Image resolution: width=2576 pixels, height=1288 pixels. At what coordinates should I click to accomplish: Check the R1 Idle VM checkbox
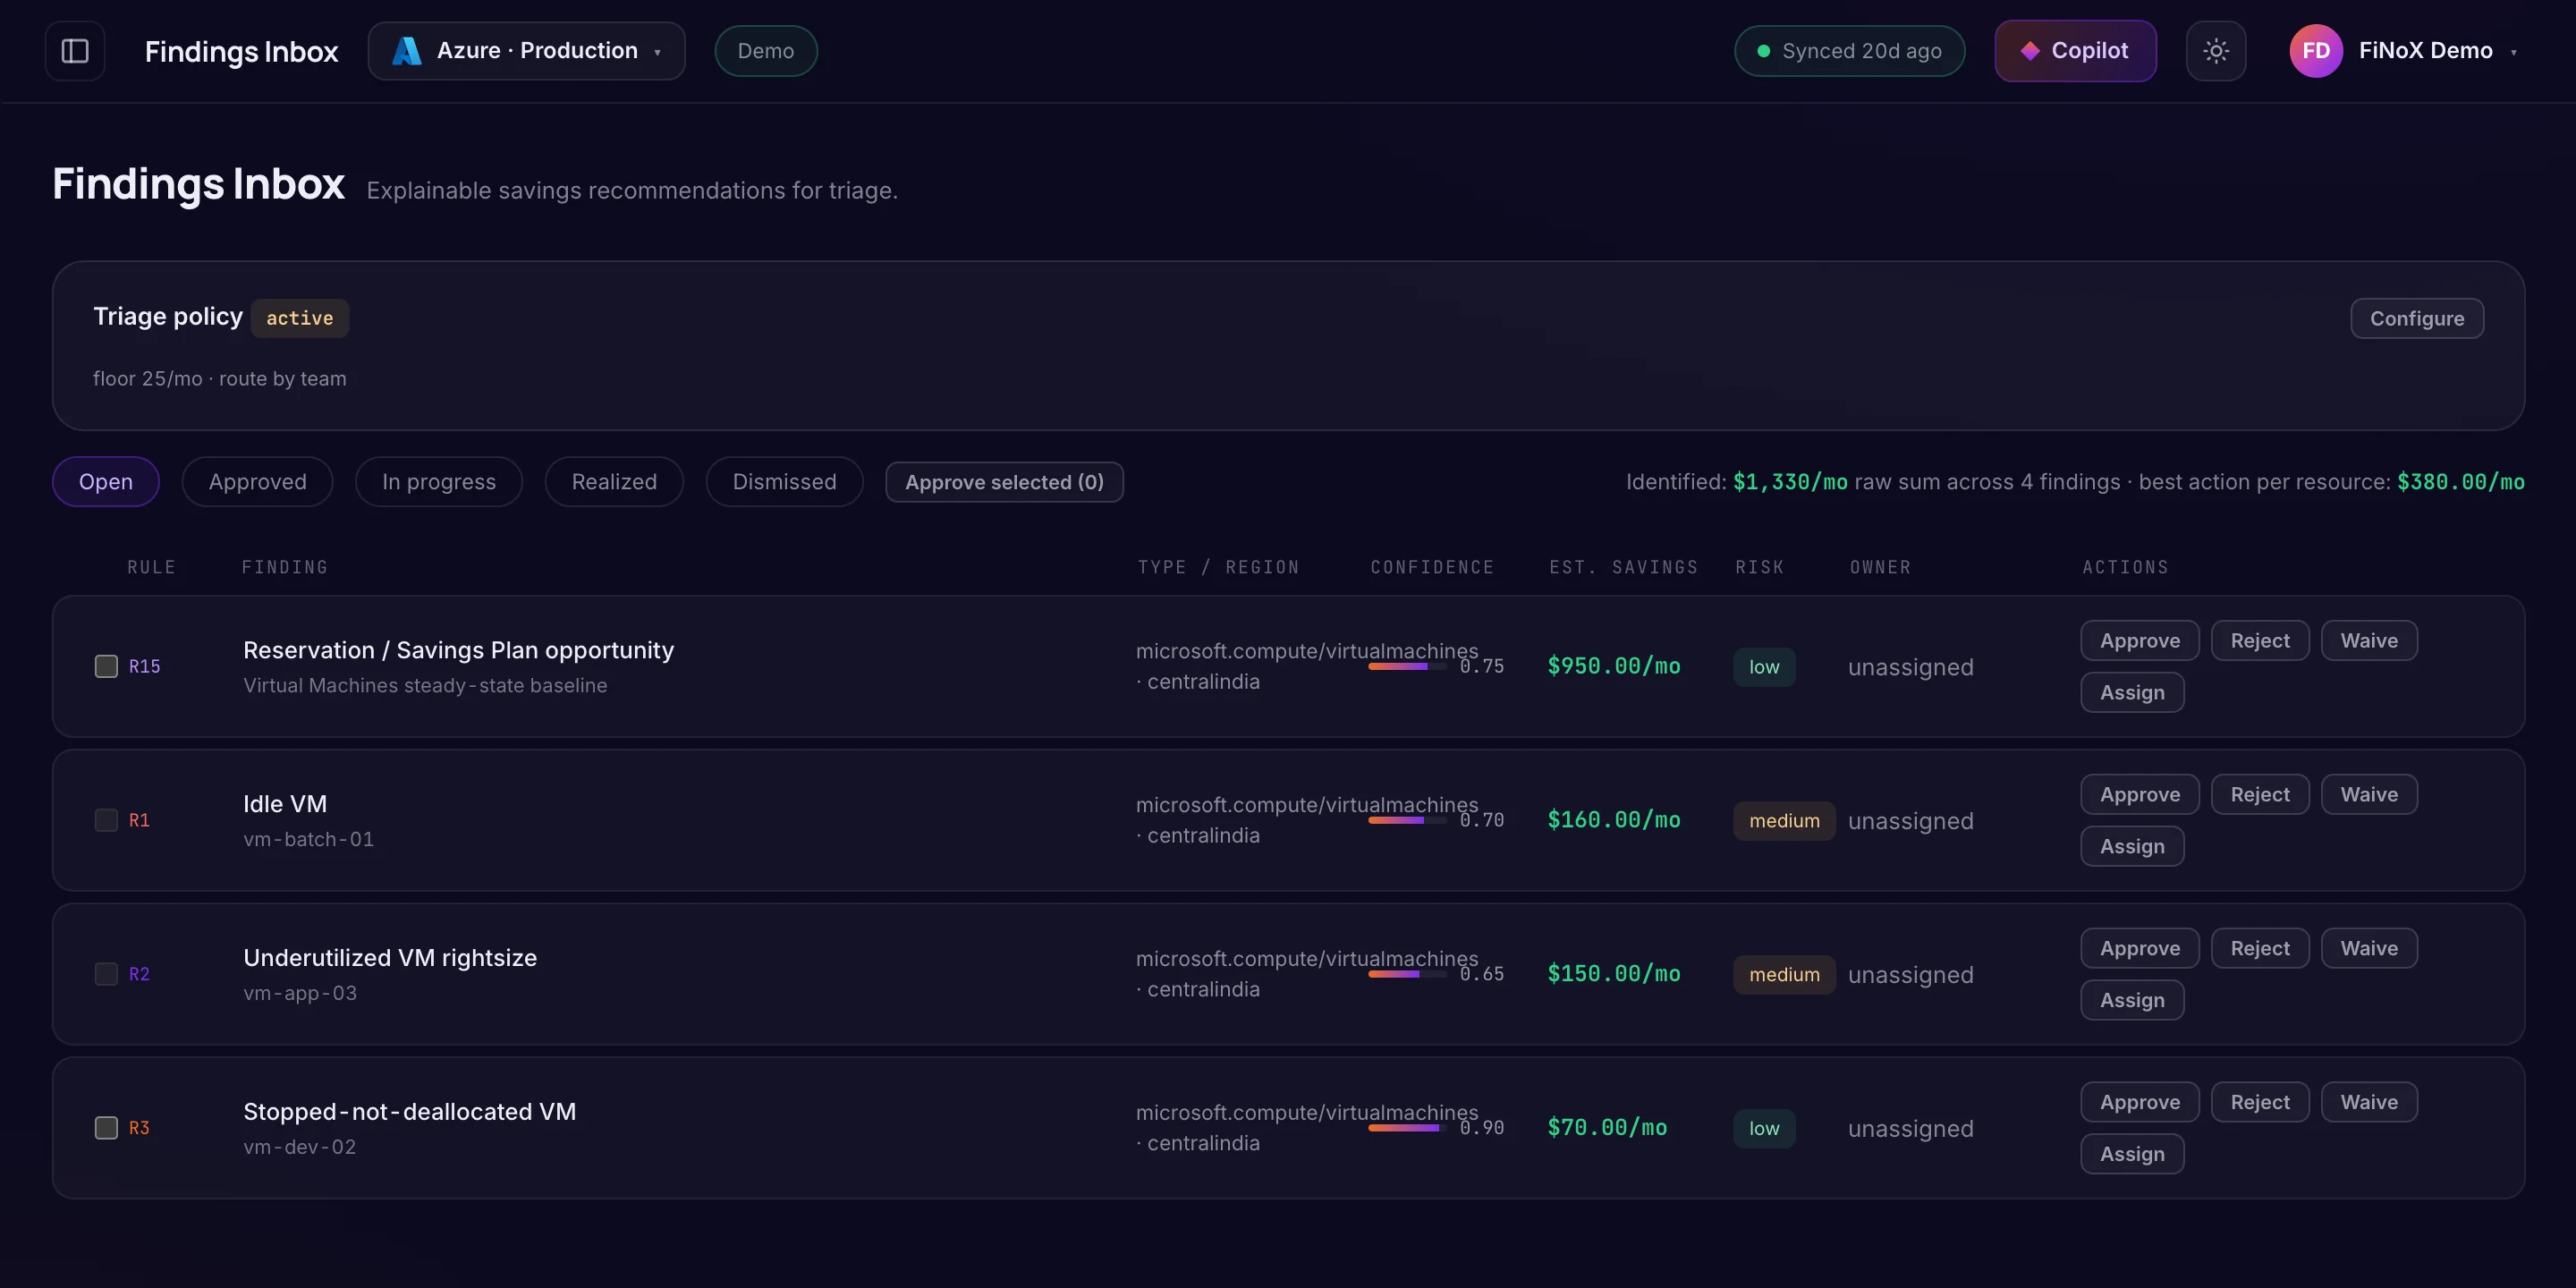106,820
